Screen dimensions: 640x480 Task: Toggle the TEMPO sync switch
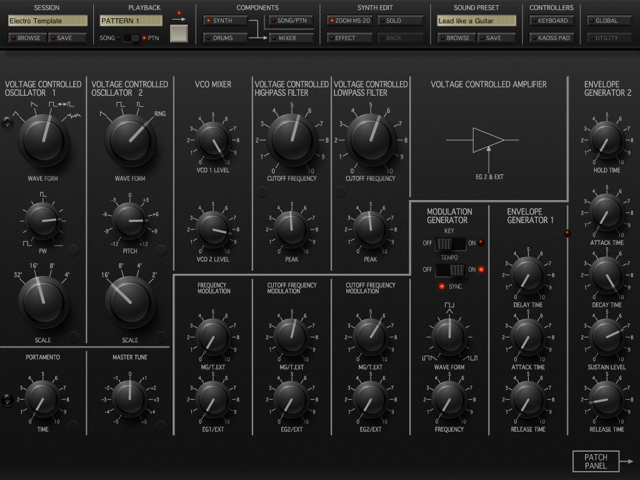coord(449,268)
